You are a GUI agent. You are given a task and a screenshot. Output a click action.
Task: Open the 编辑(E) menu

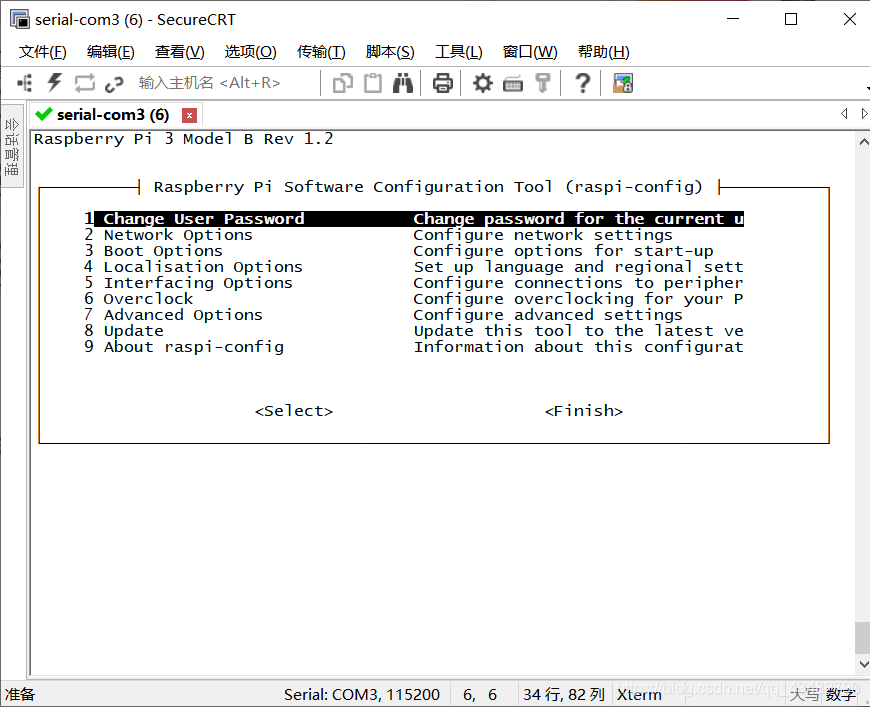click(x=110, y=52)
